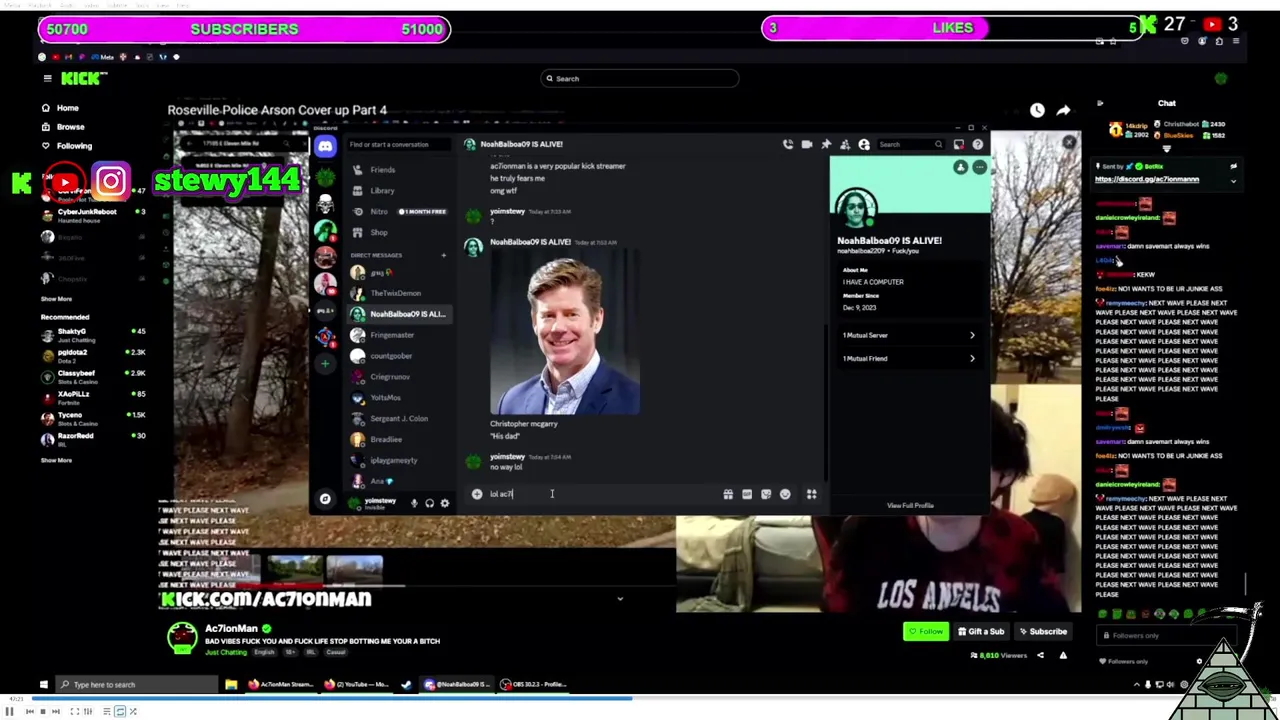Click the report alert icon near viewers
This screenshot has width=1280, height=720.
click(1063, 655)
